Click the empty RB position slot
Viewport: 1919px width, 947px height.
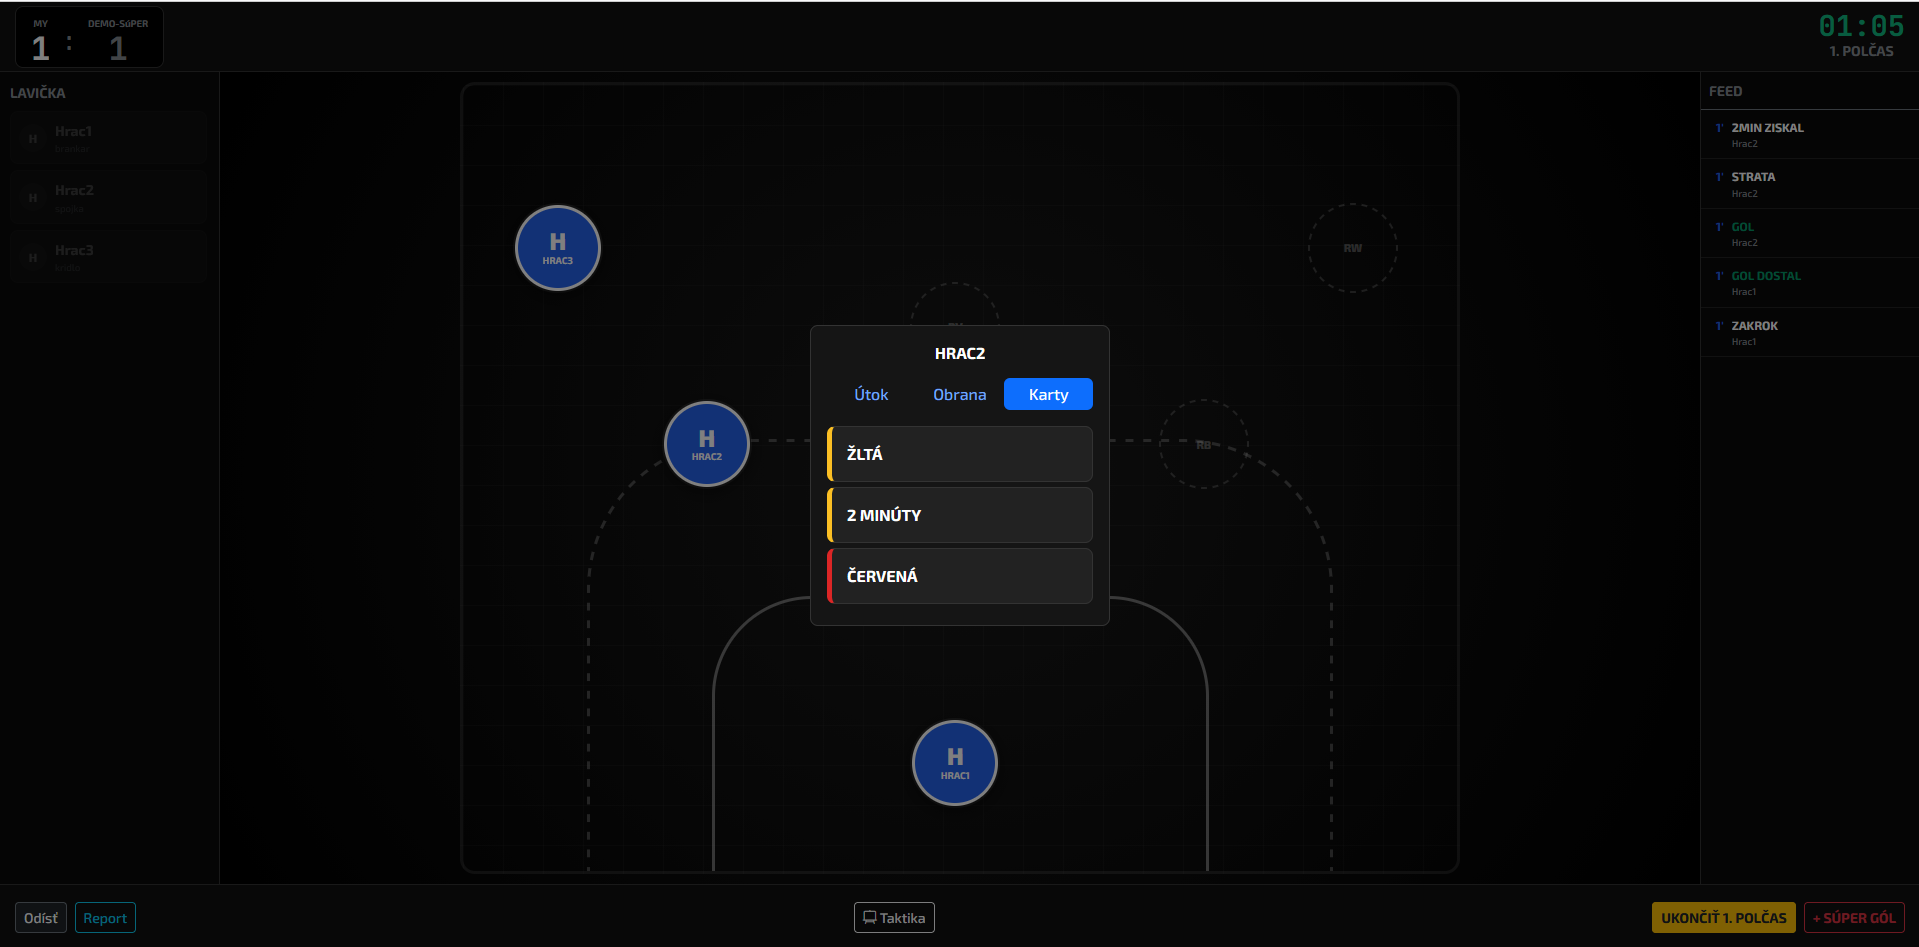[1203, 444]
